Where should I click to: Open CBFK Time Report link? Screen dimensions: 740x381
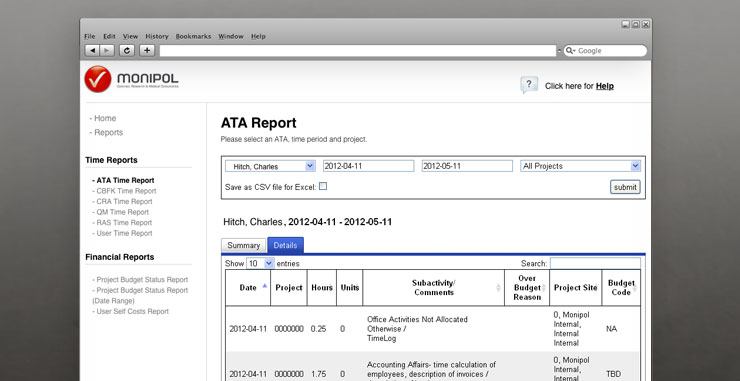click(x=124, y=191)
